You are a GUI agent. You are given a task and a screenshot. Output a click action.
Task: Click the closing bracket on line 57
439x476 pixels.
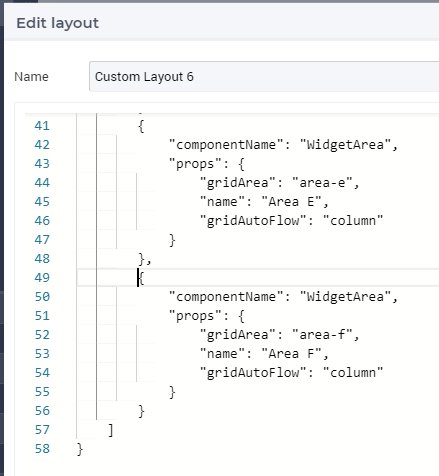(111, 430)
